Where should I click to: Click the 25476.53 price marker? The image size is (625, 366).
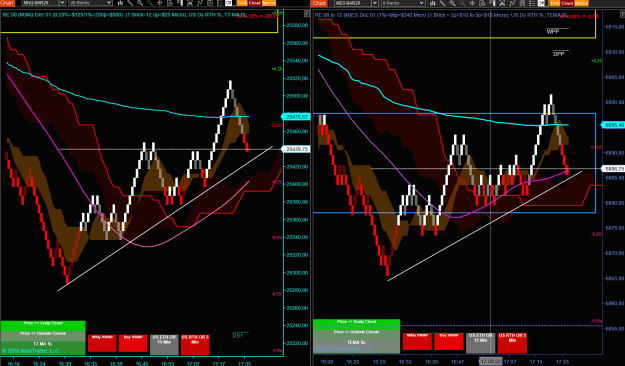coord(295,117)
